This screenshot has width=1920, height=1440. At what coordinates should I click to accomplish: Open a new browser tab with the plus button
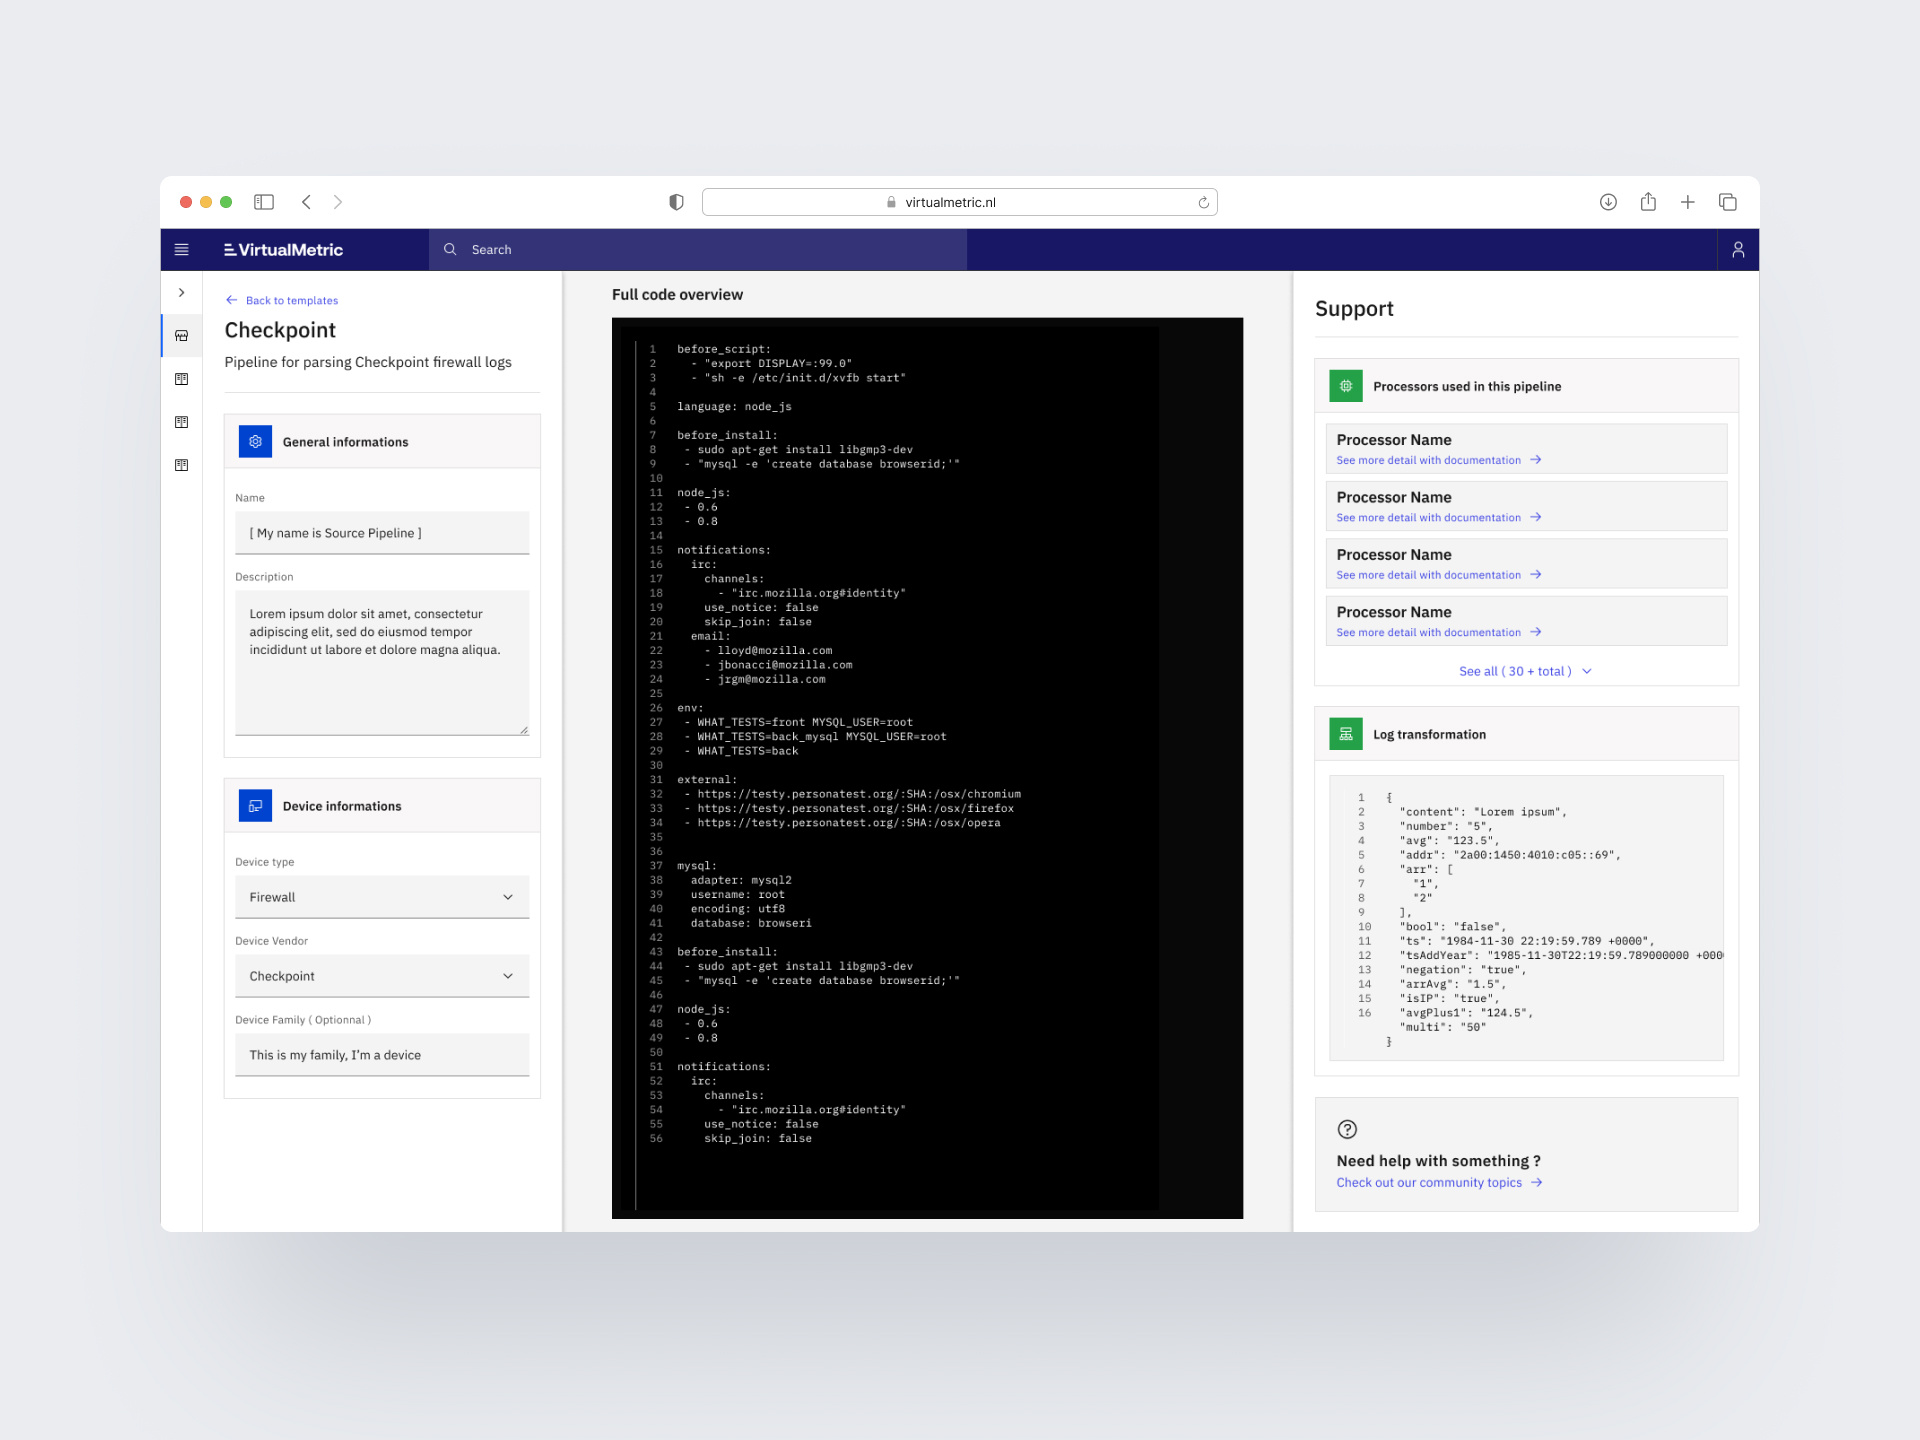pos(1688,201)
